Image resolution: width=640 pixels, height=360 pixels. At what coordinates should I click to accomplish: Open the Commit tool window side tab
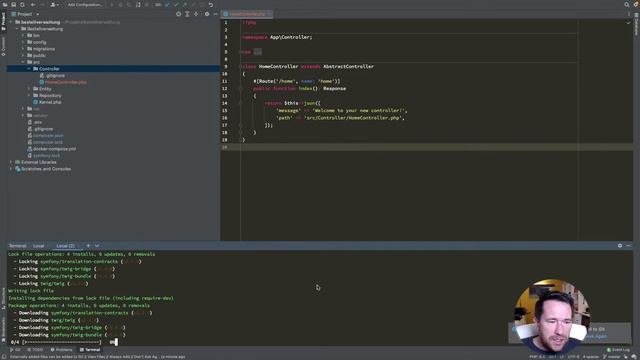pos(3,46)
